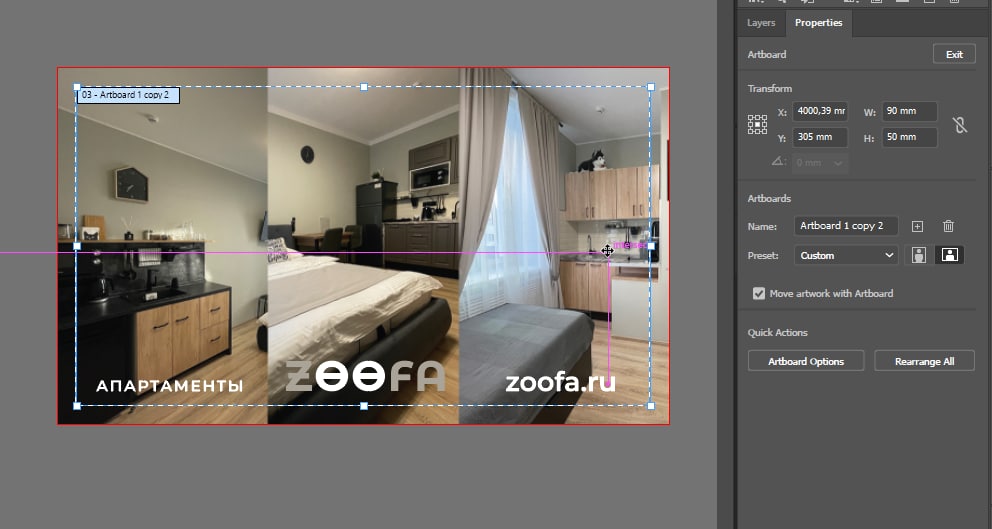Delete artboard using the trash icon
Viewport: 992px width, 529px height.
click(x=948, y=226)
